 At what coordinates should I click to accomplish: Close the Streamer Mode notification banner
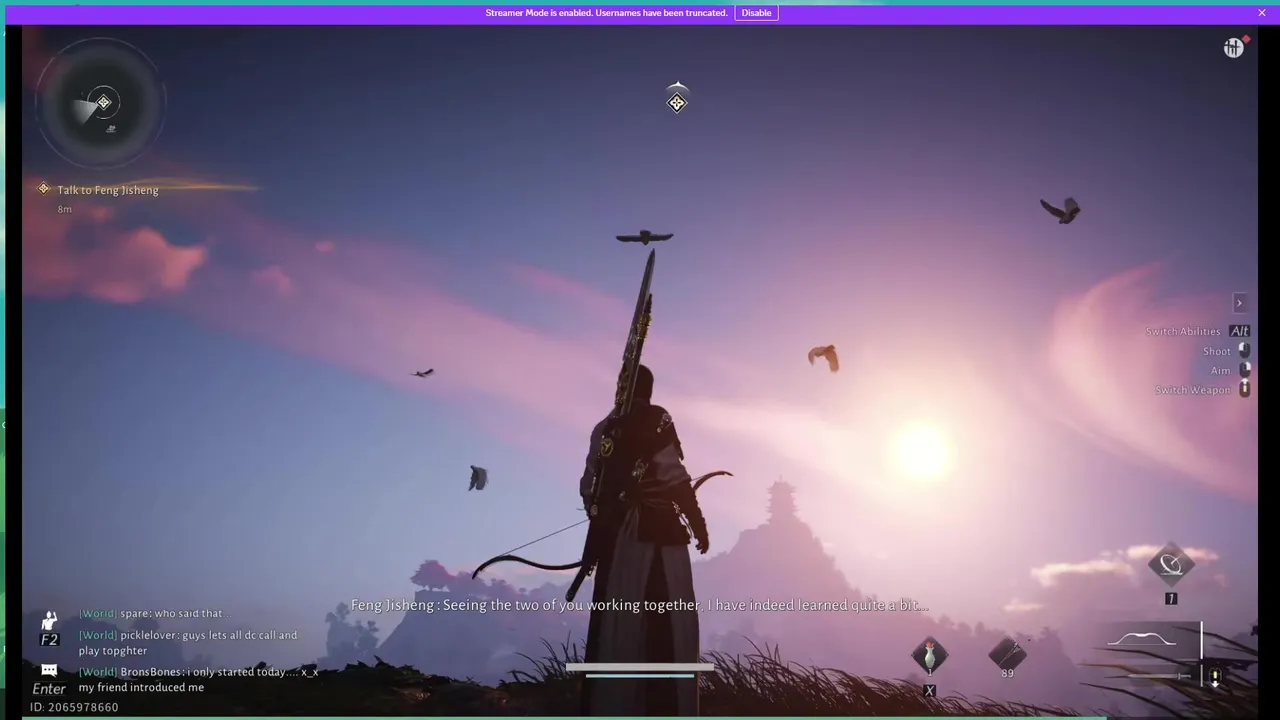pos(1262,13)
